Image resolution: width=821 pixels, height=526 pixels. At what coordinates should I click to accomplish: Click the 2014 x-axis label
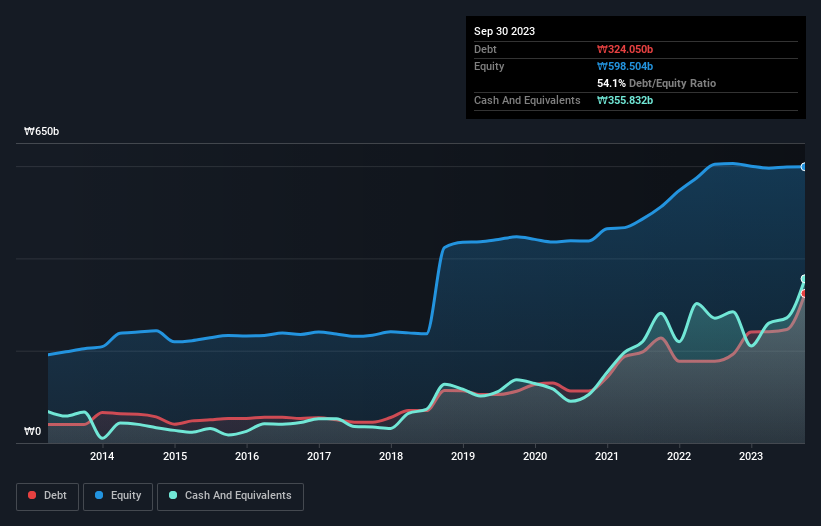pyautogui.click(x=102, y=456)
